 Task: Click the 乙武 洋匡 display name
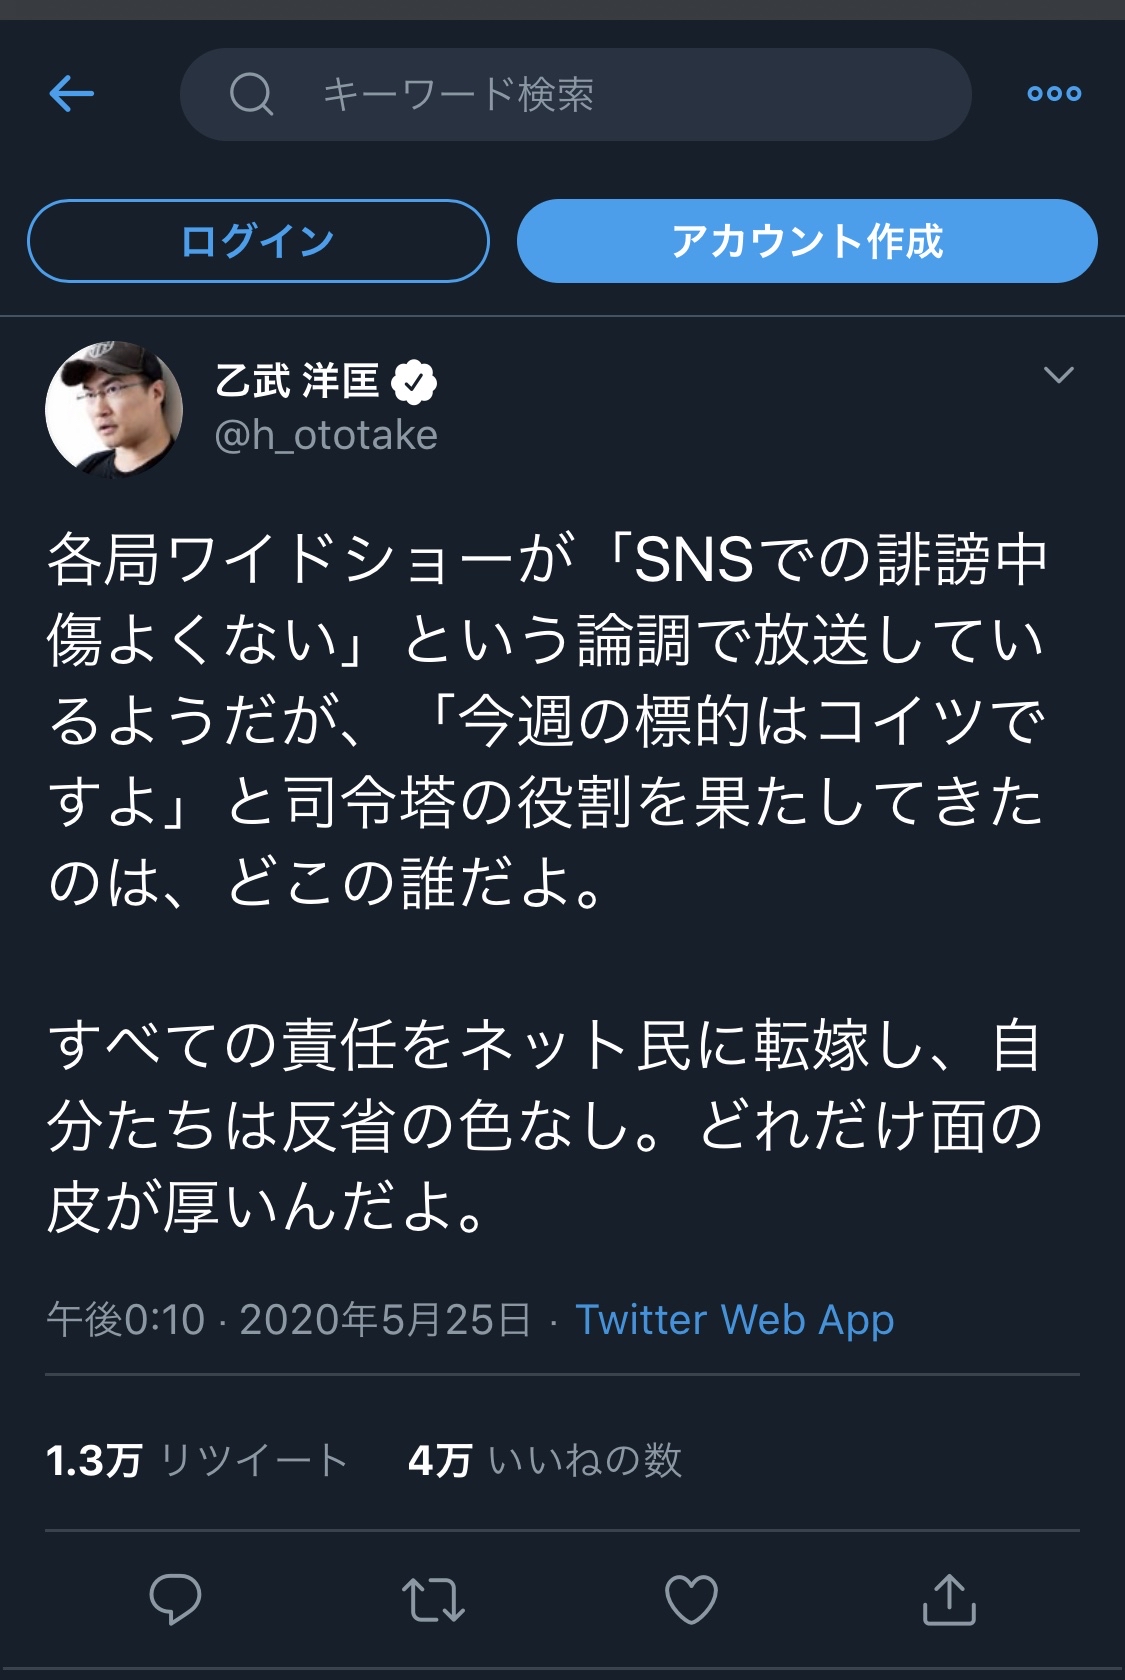coord(297,381)
